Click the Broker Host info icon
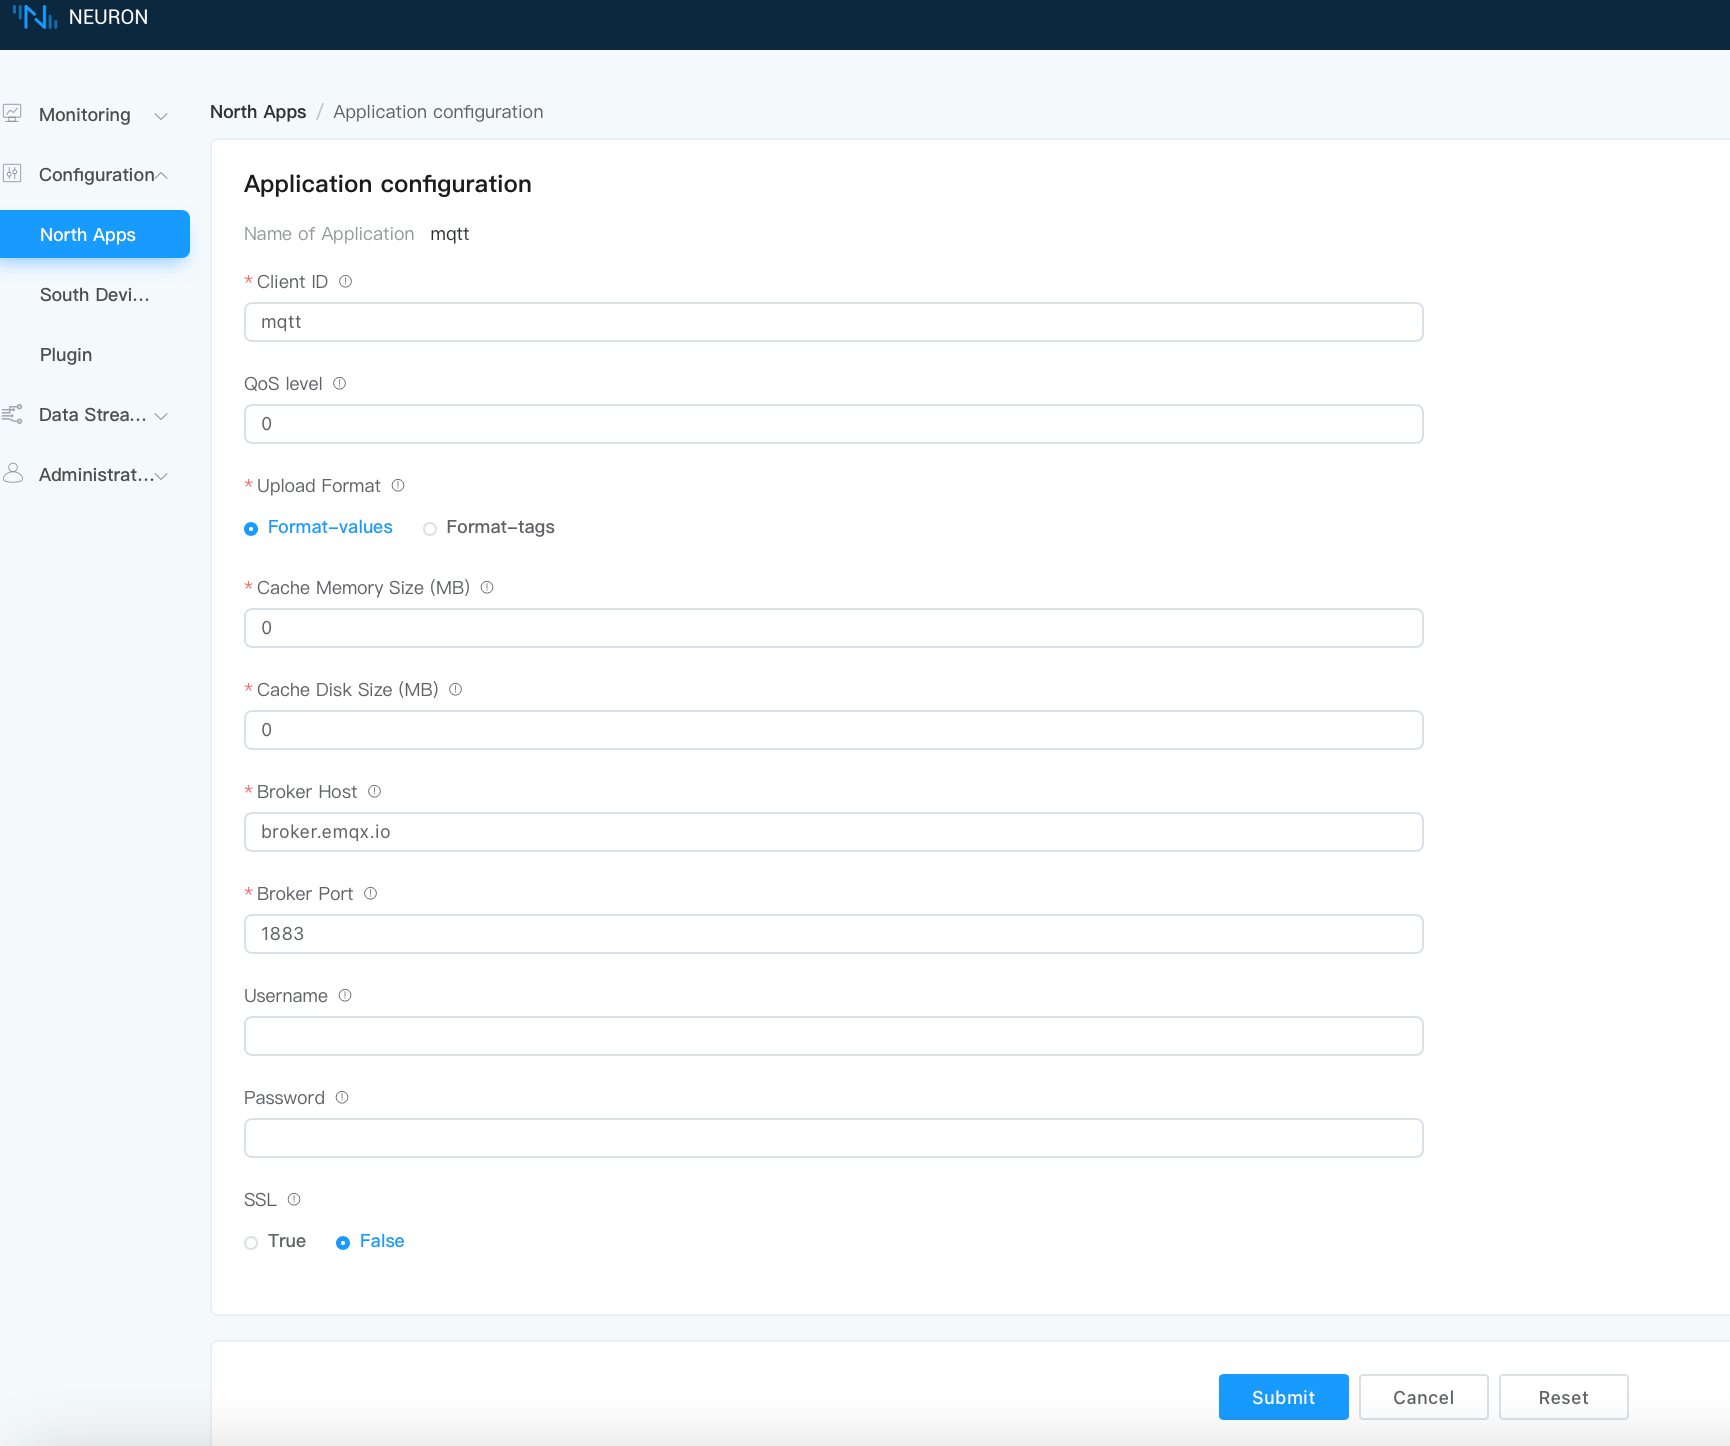The height and width of the screenshot is (1446, 1730). (x=374, y=791)
